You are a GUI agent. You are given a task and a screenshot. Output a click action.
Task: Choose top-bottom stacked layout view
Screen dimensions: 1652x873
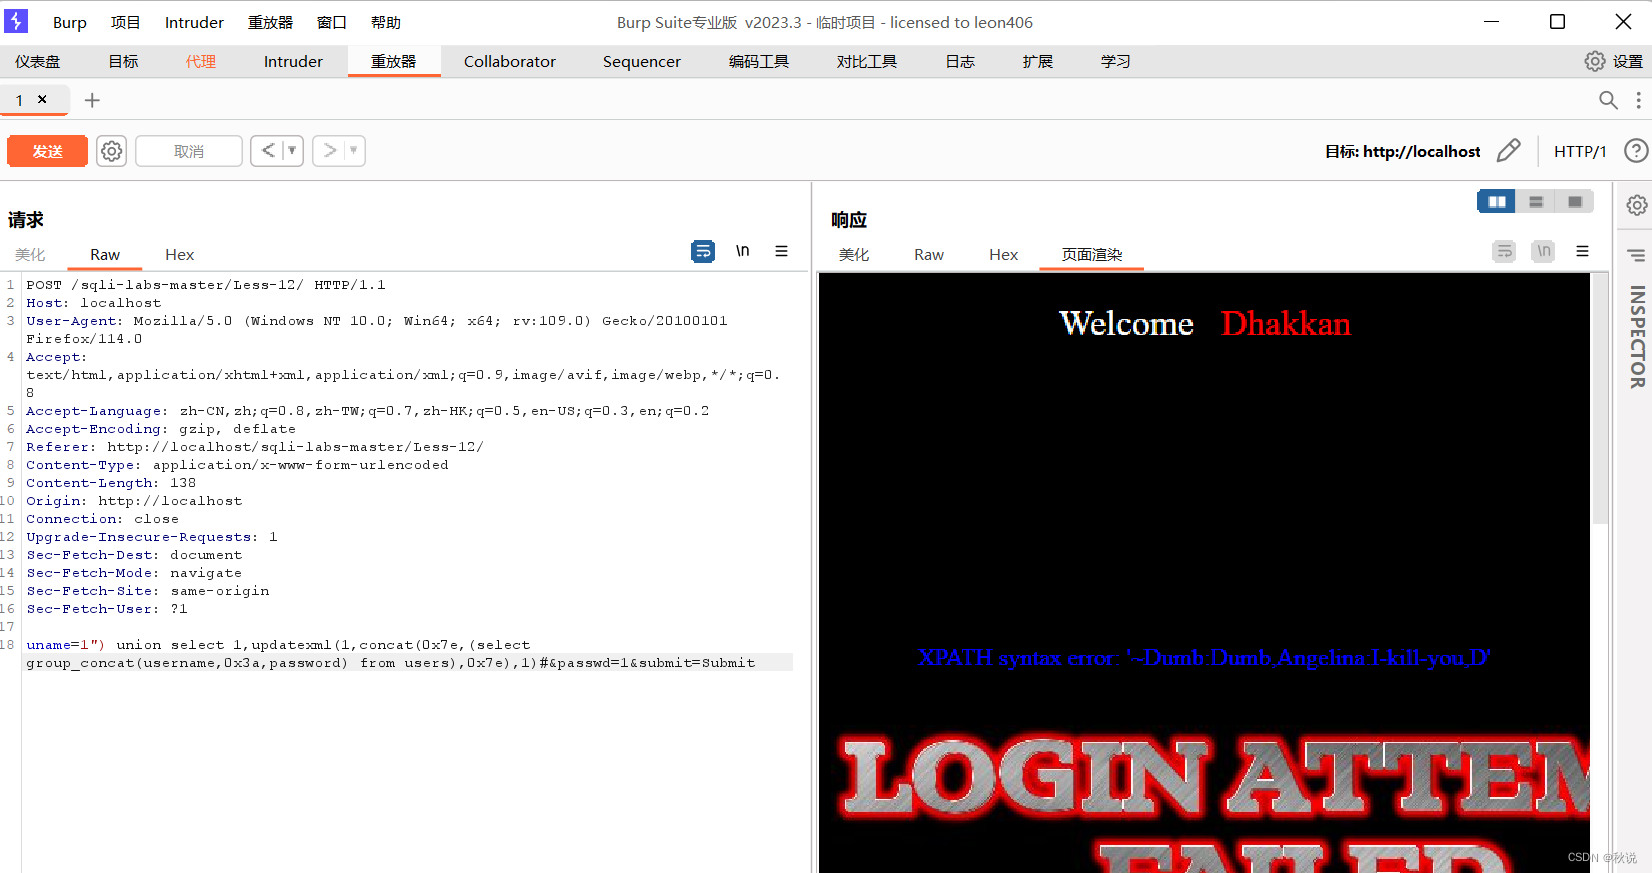[1536, 201]
